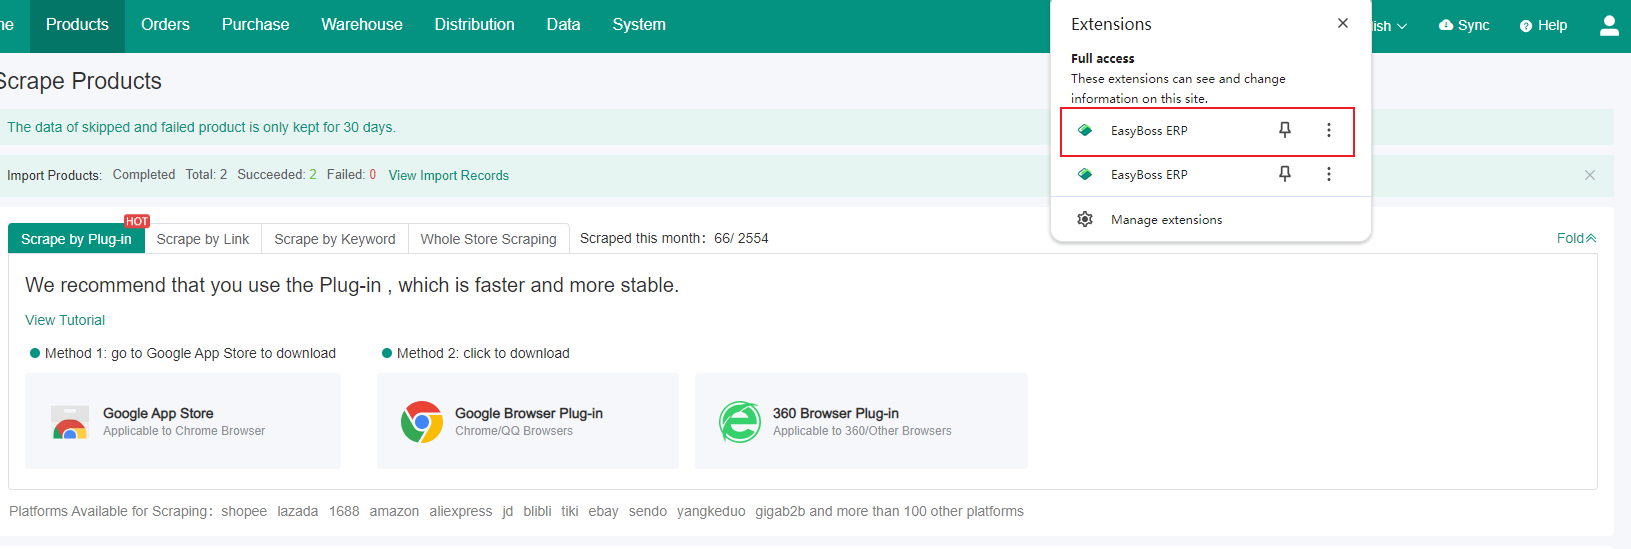The width and height of the screenshot is (1631, 549).
Task: Open the language dropdown in header
Action: (1389, 26)
